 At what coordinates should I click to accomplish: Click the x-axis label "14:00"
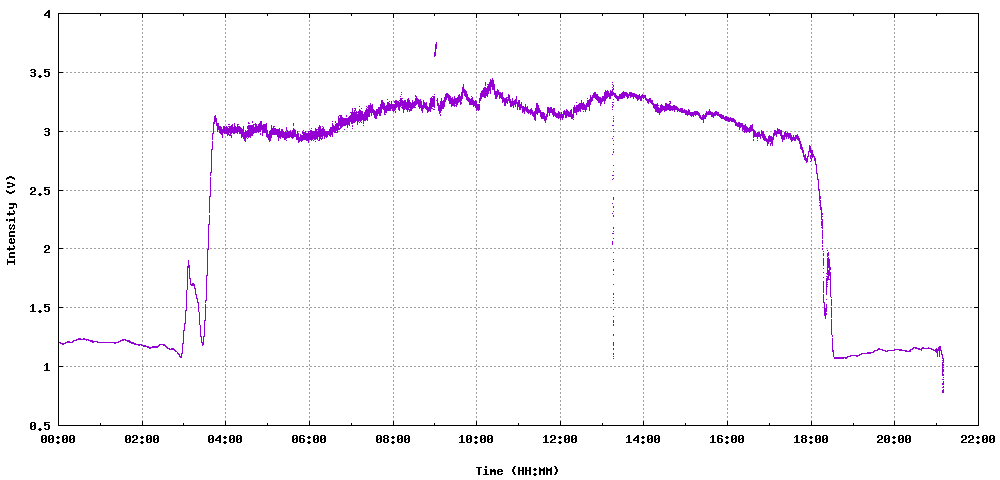click(643, 440)
